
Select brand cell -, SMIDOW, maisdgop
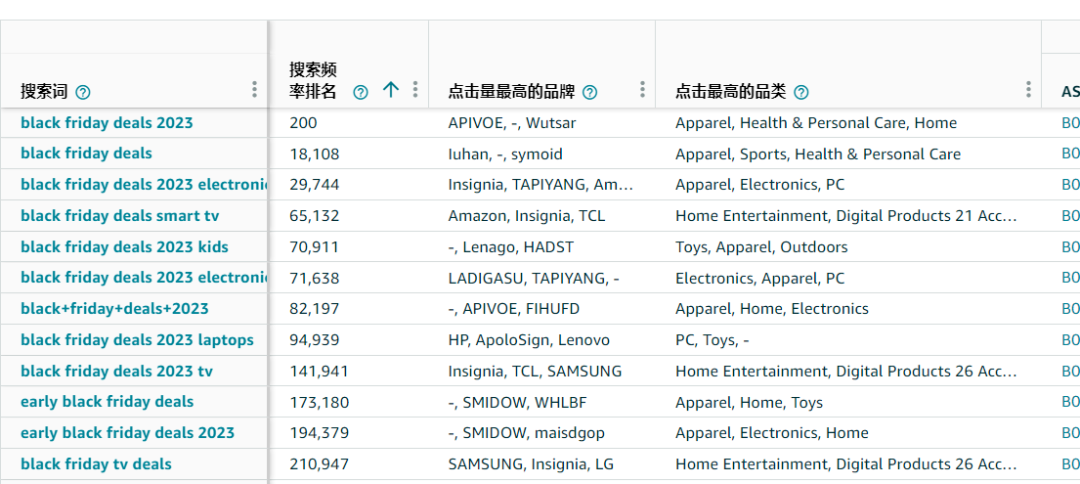(x=526, y=433)
